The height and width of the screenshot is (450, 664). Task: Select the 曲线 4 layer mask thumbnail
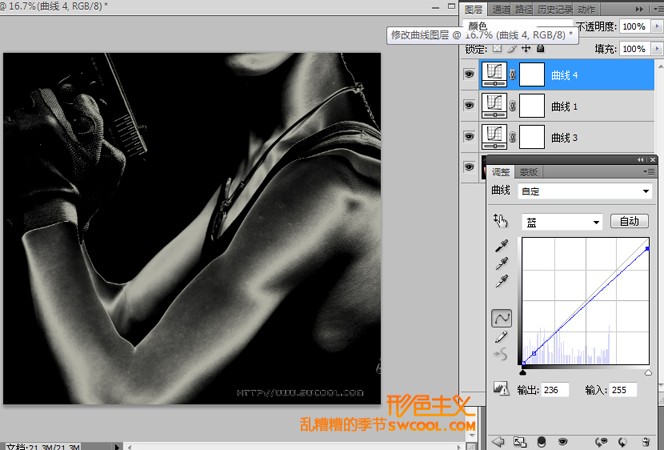pos(532,75)
